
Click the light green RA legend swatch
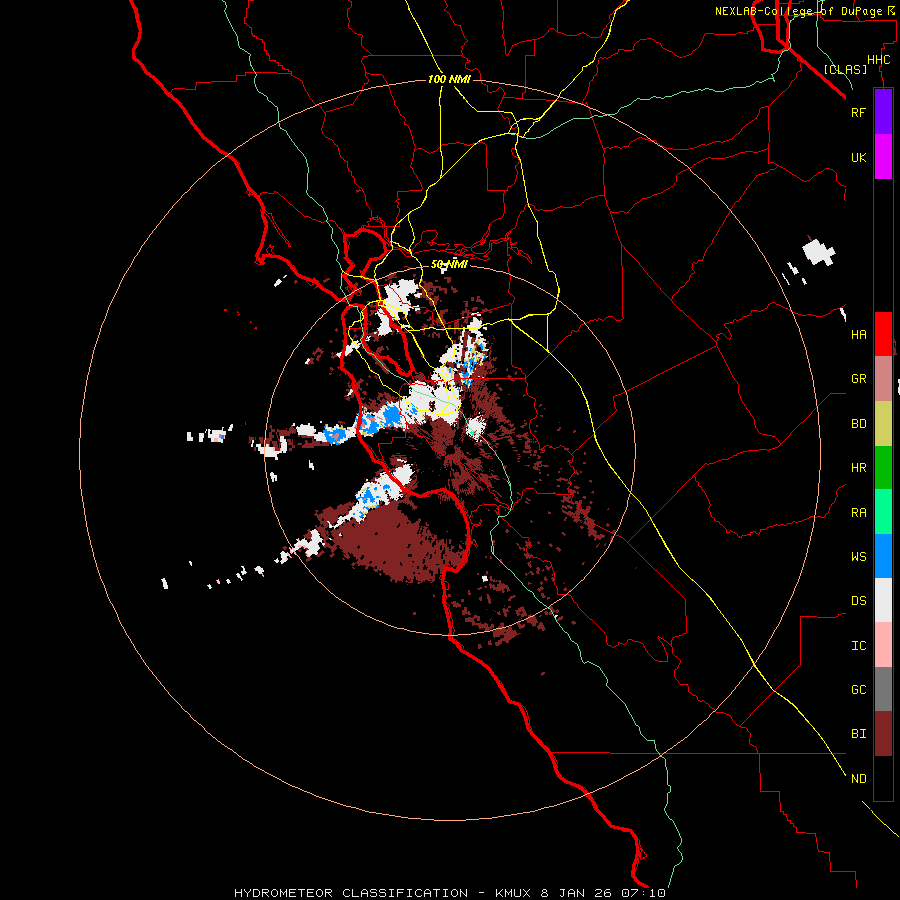tap(883, 512)
